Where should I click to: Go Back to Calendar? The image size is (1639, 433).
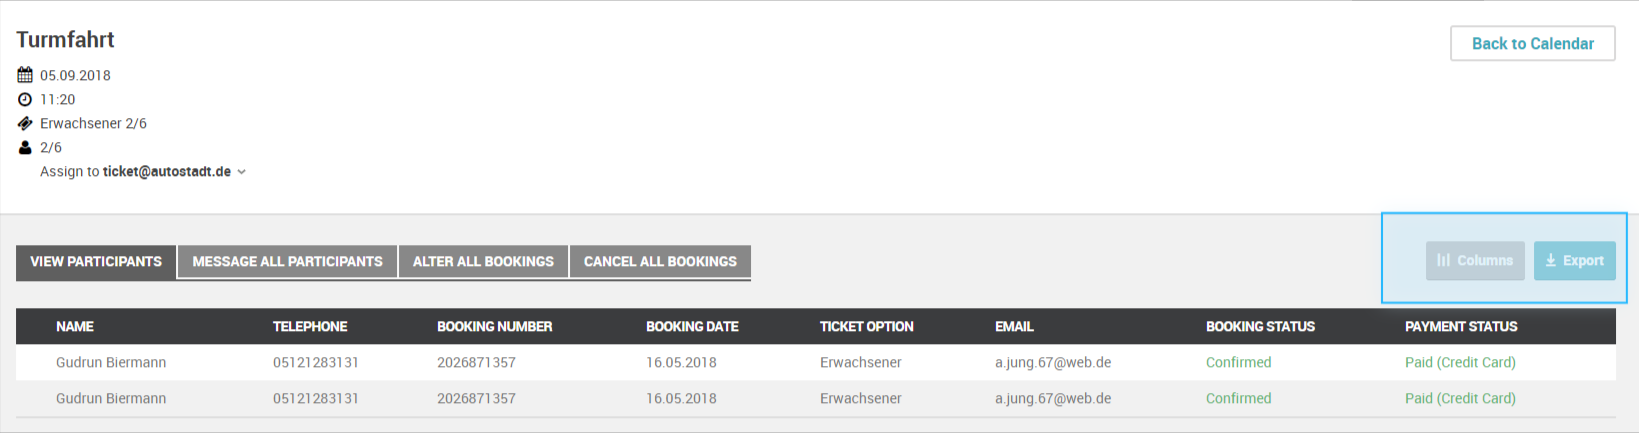pyautogui.click(x=1533, y=43)
